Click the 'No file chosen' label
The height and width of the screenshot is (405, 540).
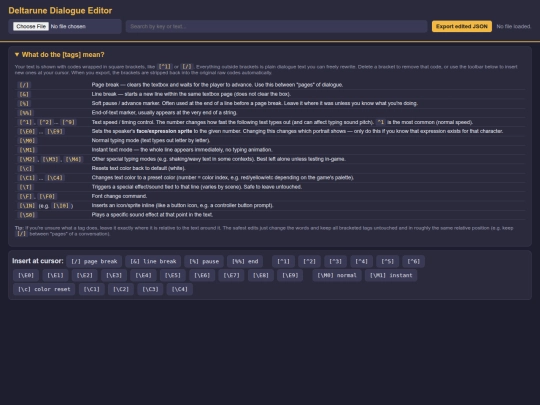coord(68,27)
